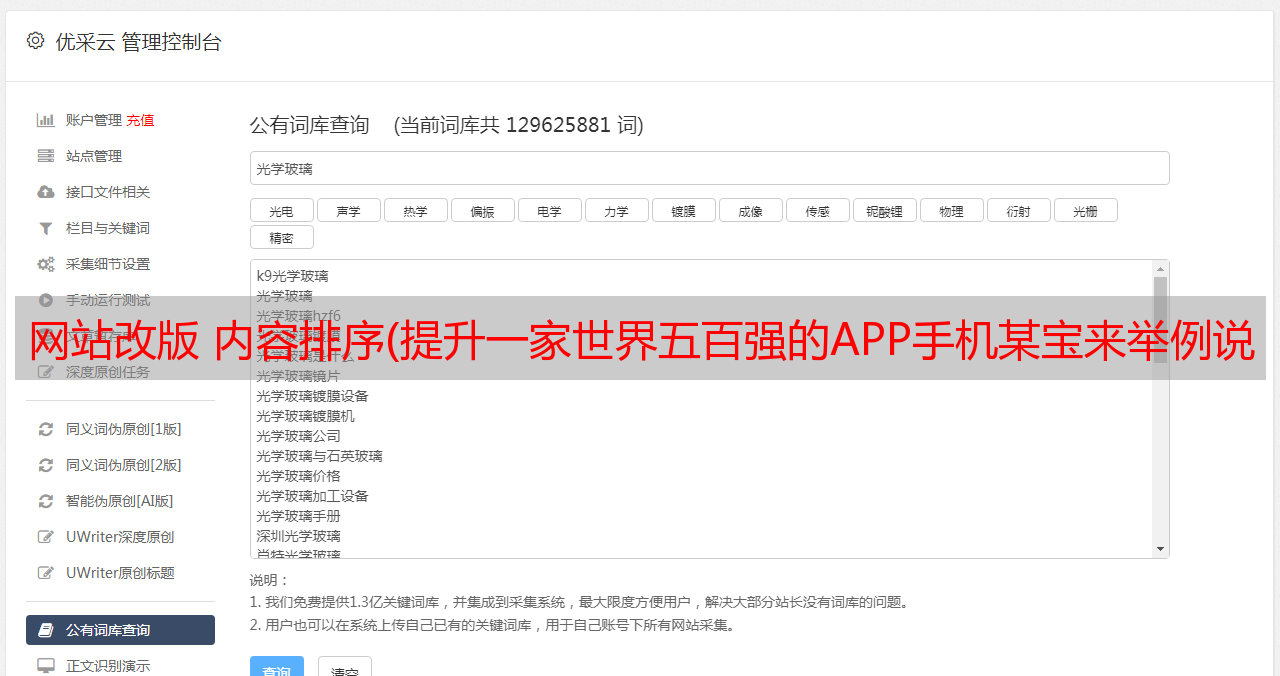Click the gears icon for 采集细节设置
1280x676 pixels.
[46, 264]
